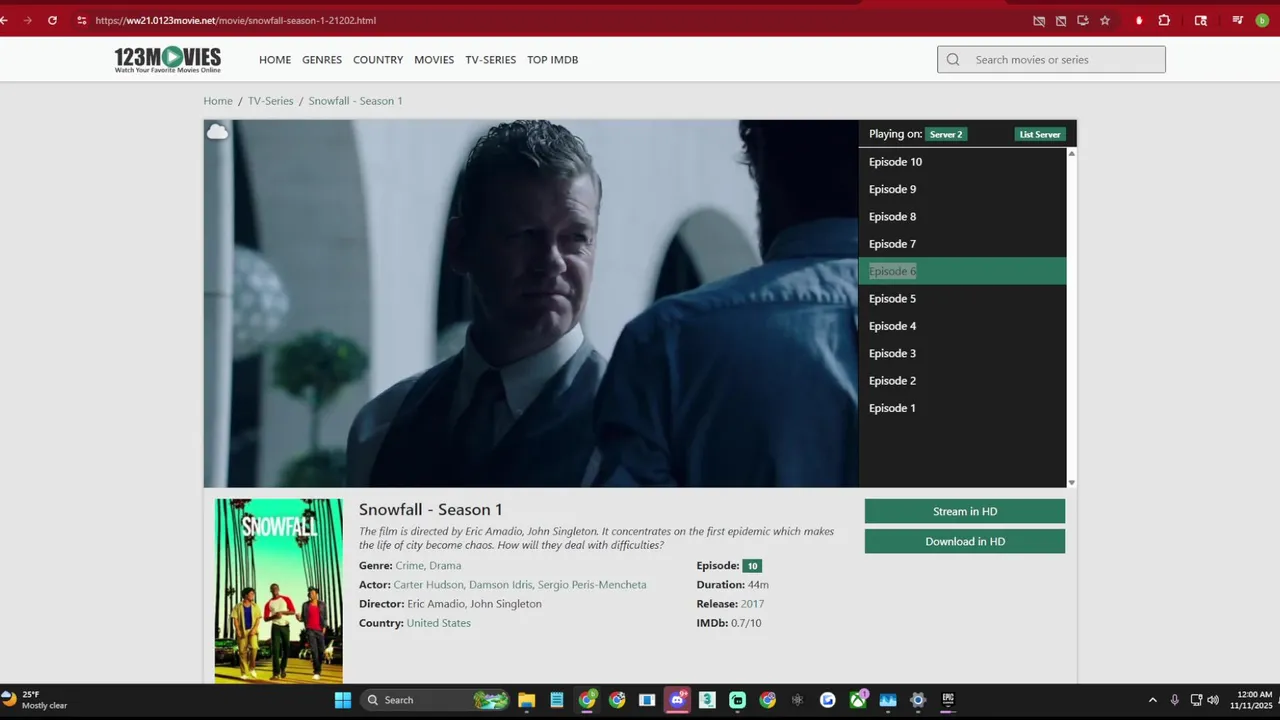Image resolution: width=1280 pixels, height=720 pixels.
Task: Open browser extensions puzzle icon
Action: click(1164, 20)
